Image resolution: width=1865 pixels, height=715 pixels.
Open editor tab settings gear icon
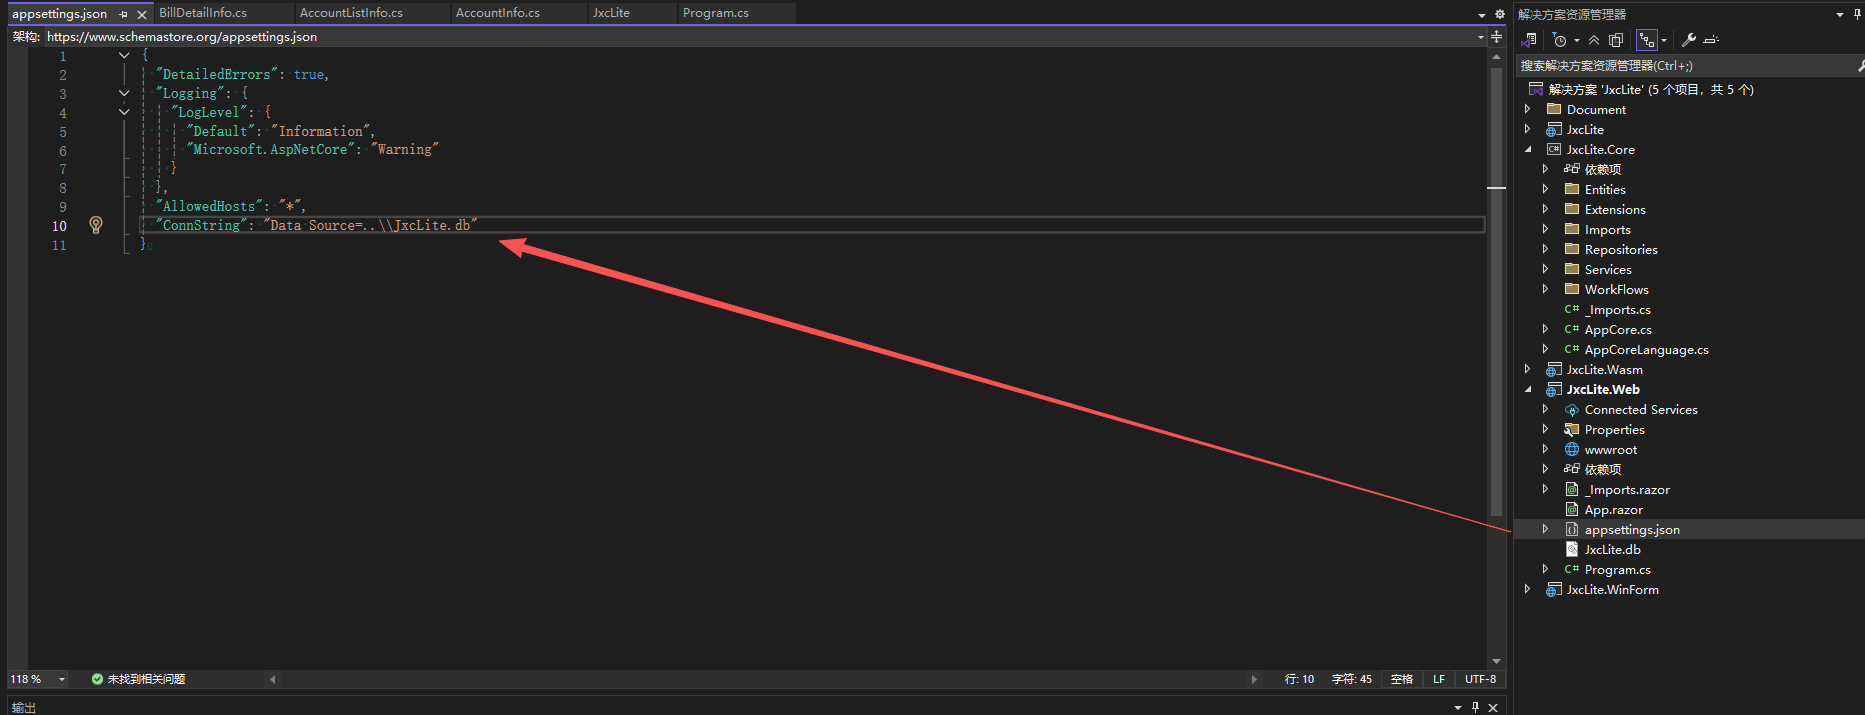(x=1499, y=14)
